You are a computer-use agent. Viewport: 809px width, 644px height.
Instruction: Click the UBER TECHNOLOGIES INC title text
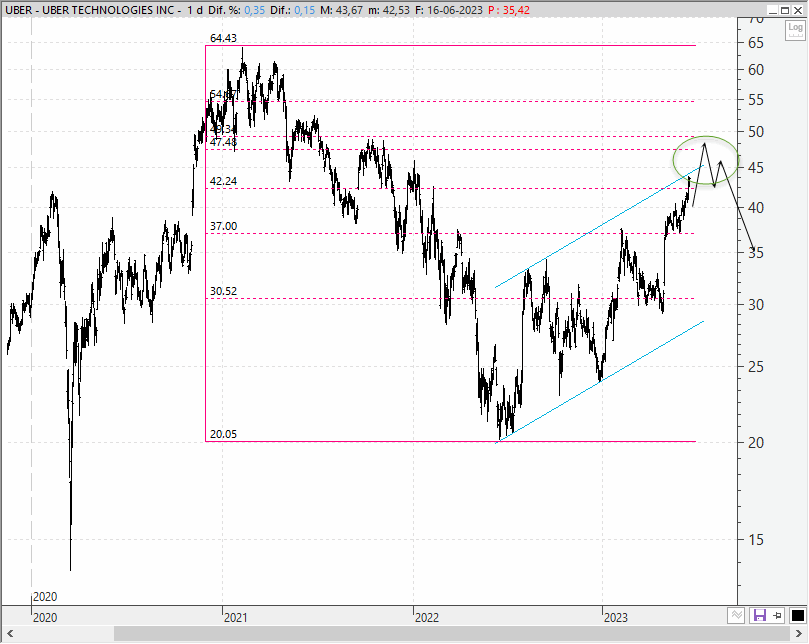coord(108,10)
